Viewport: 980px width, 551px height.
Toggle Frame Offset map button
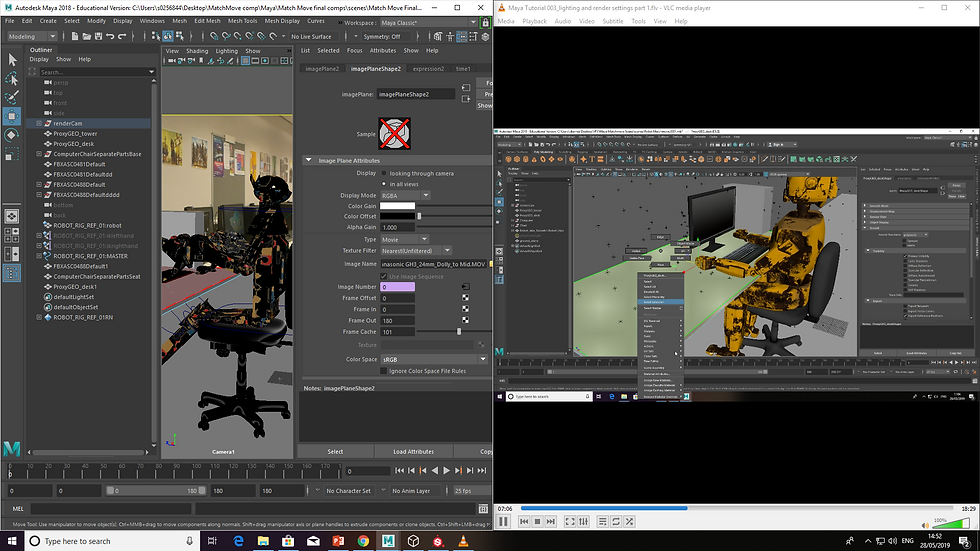(x=466, y=297)
